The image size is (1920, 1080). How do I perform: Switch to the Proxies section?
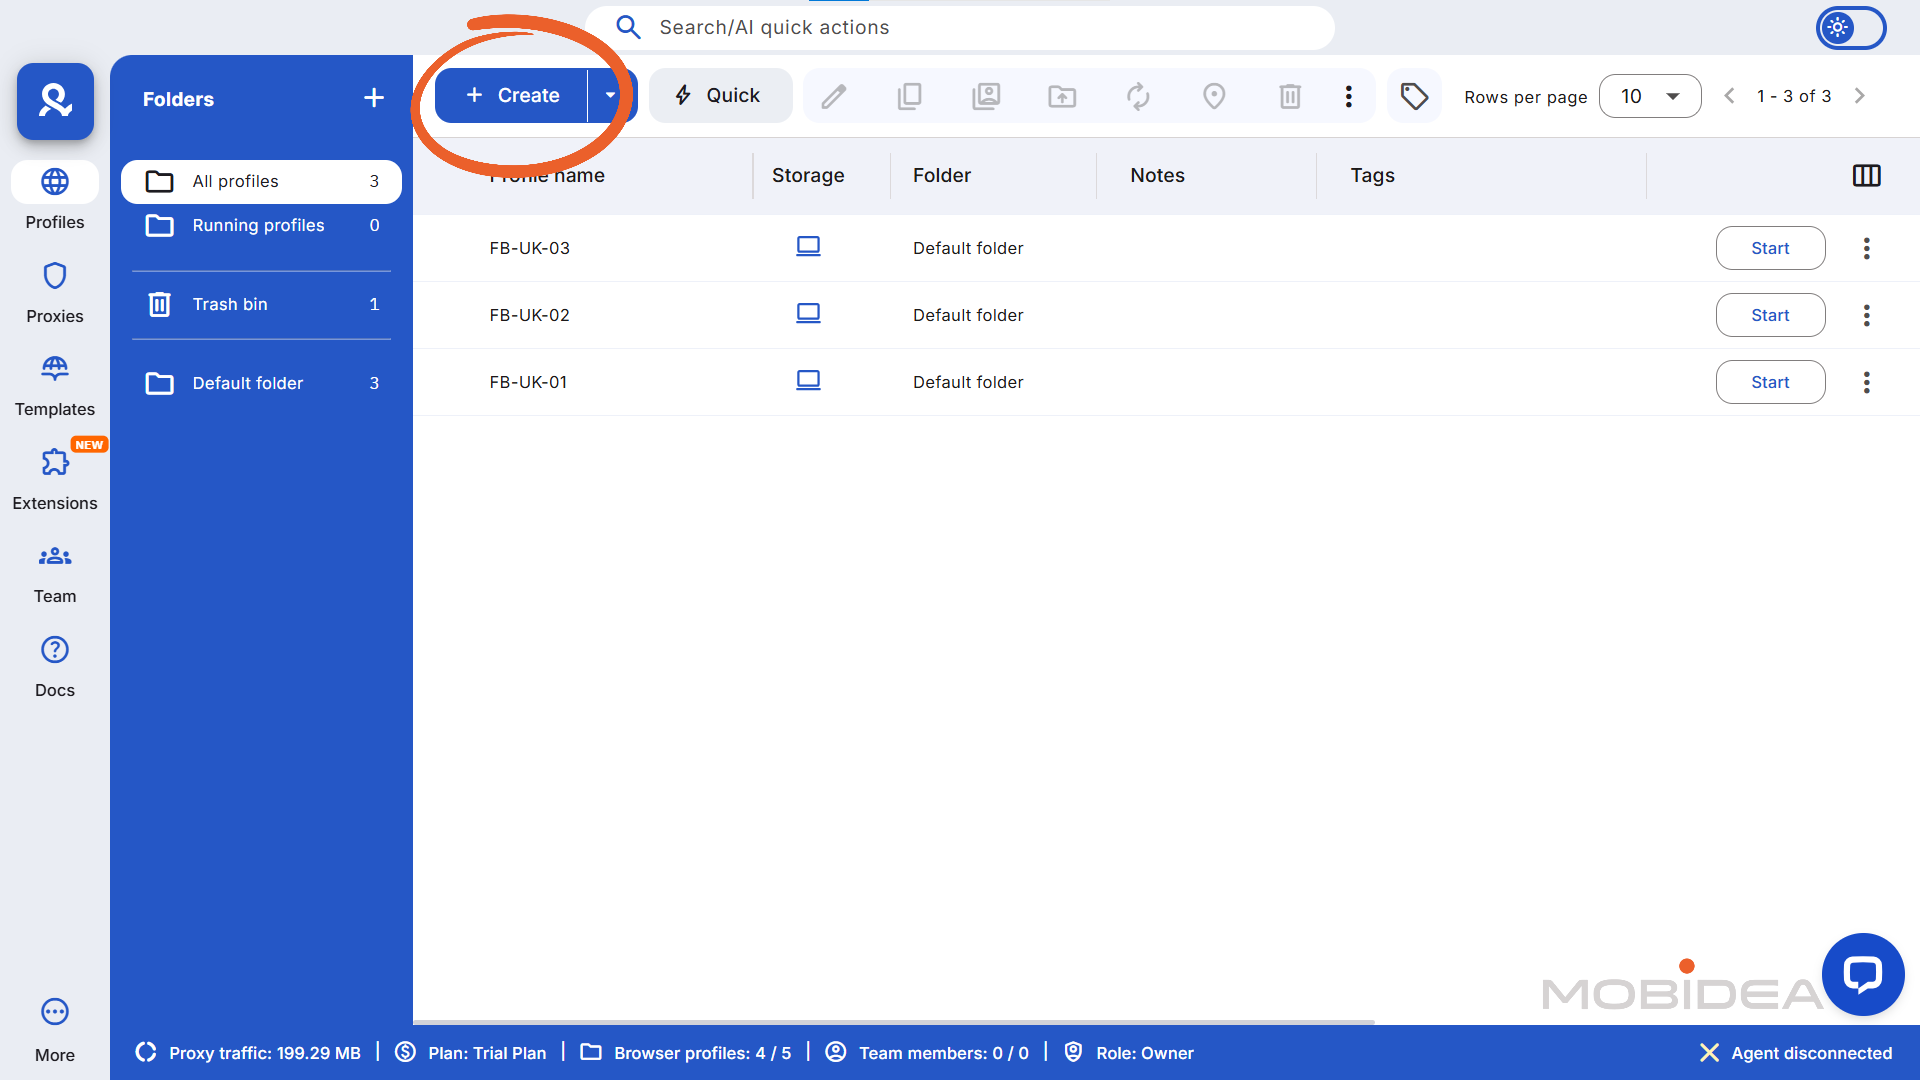coord(55,291)
